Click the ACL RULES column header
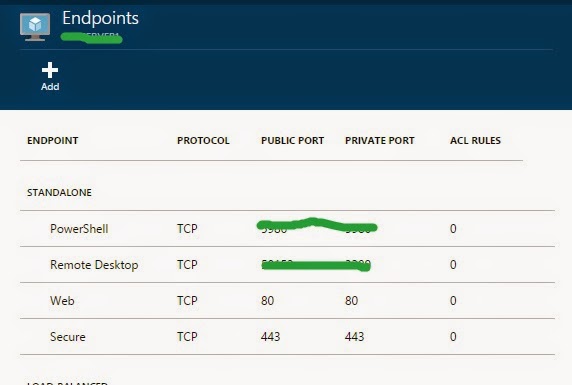 tap(475, 140)
